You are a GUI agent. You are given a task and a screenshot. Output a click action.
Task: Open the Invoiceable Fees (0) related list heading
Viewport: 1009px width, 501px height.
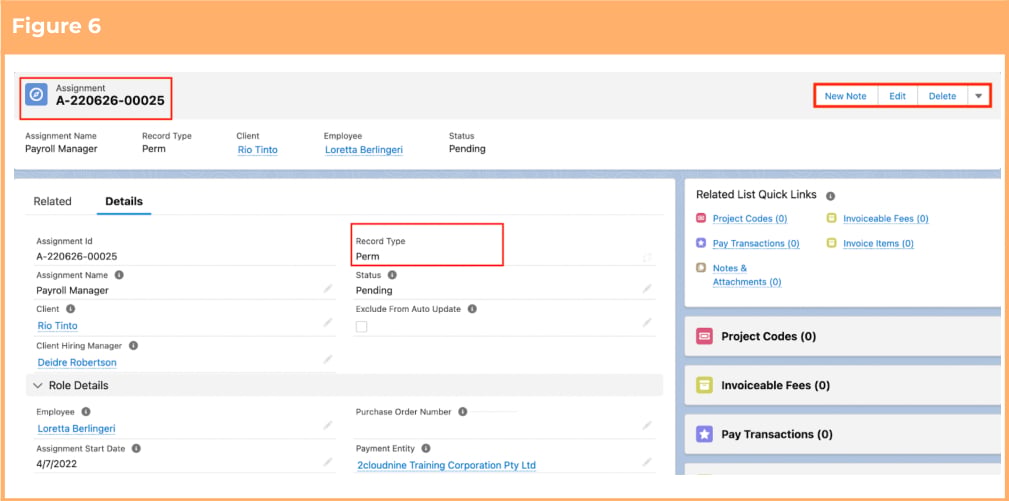[775, 385]
